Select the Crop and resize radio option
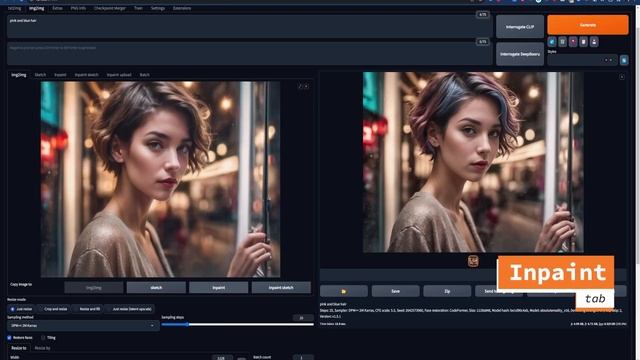The height and width of the screenshot is (360, 640). (x=53, y=309)
